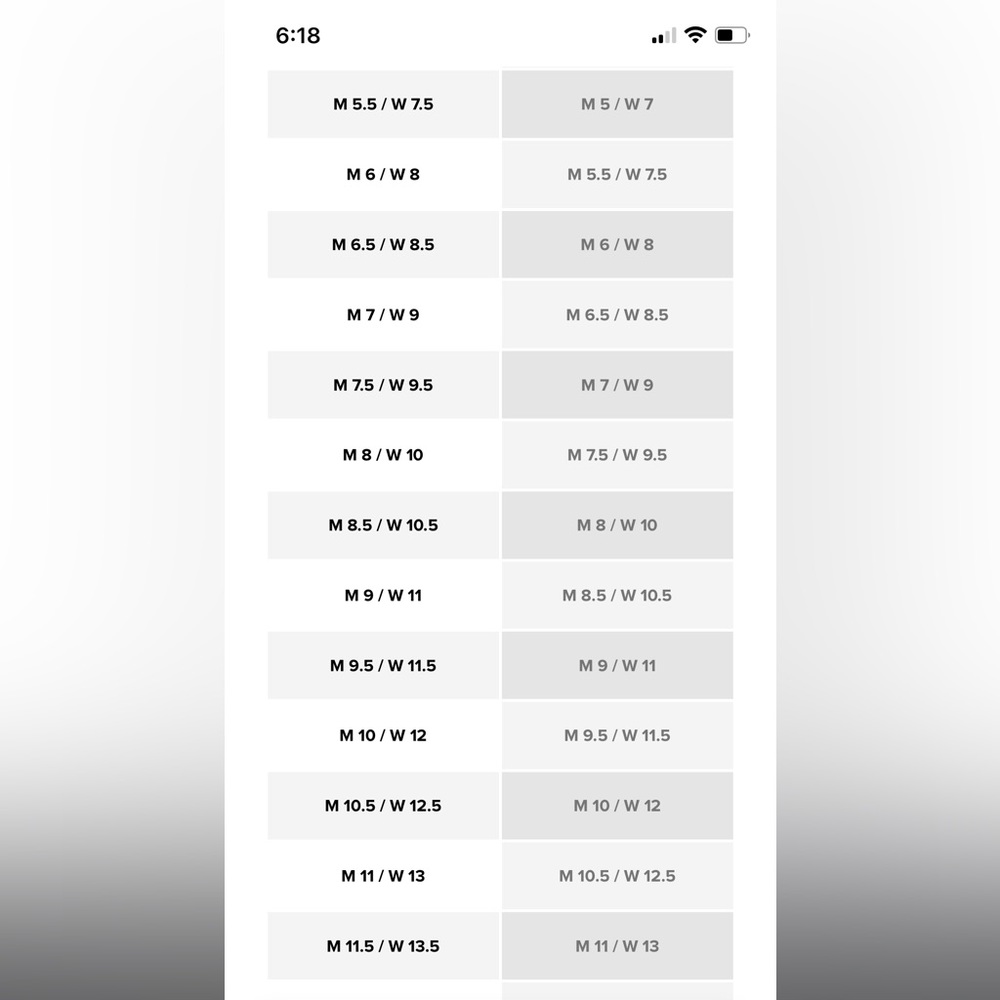The height and width of the screenshot is (1000, 1000).
Task: Tap bold M 10 / W 12 cell
Action: pyautogui.click(x=383, y=735)
